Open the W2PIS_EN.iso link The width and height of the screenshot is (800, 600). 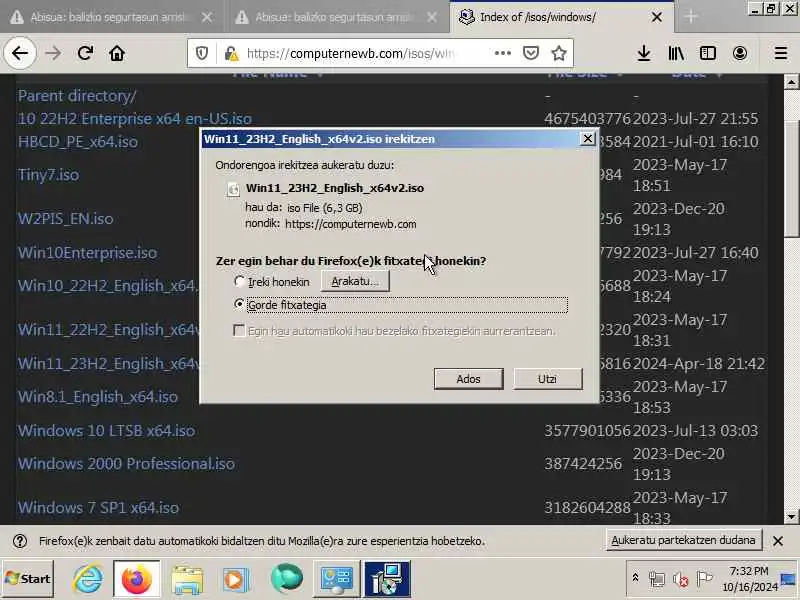65,219
